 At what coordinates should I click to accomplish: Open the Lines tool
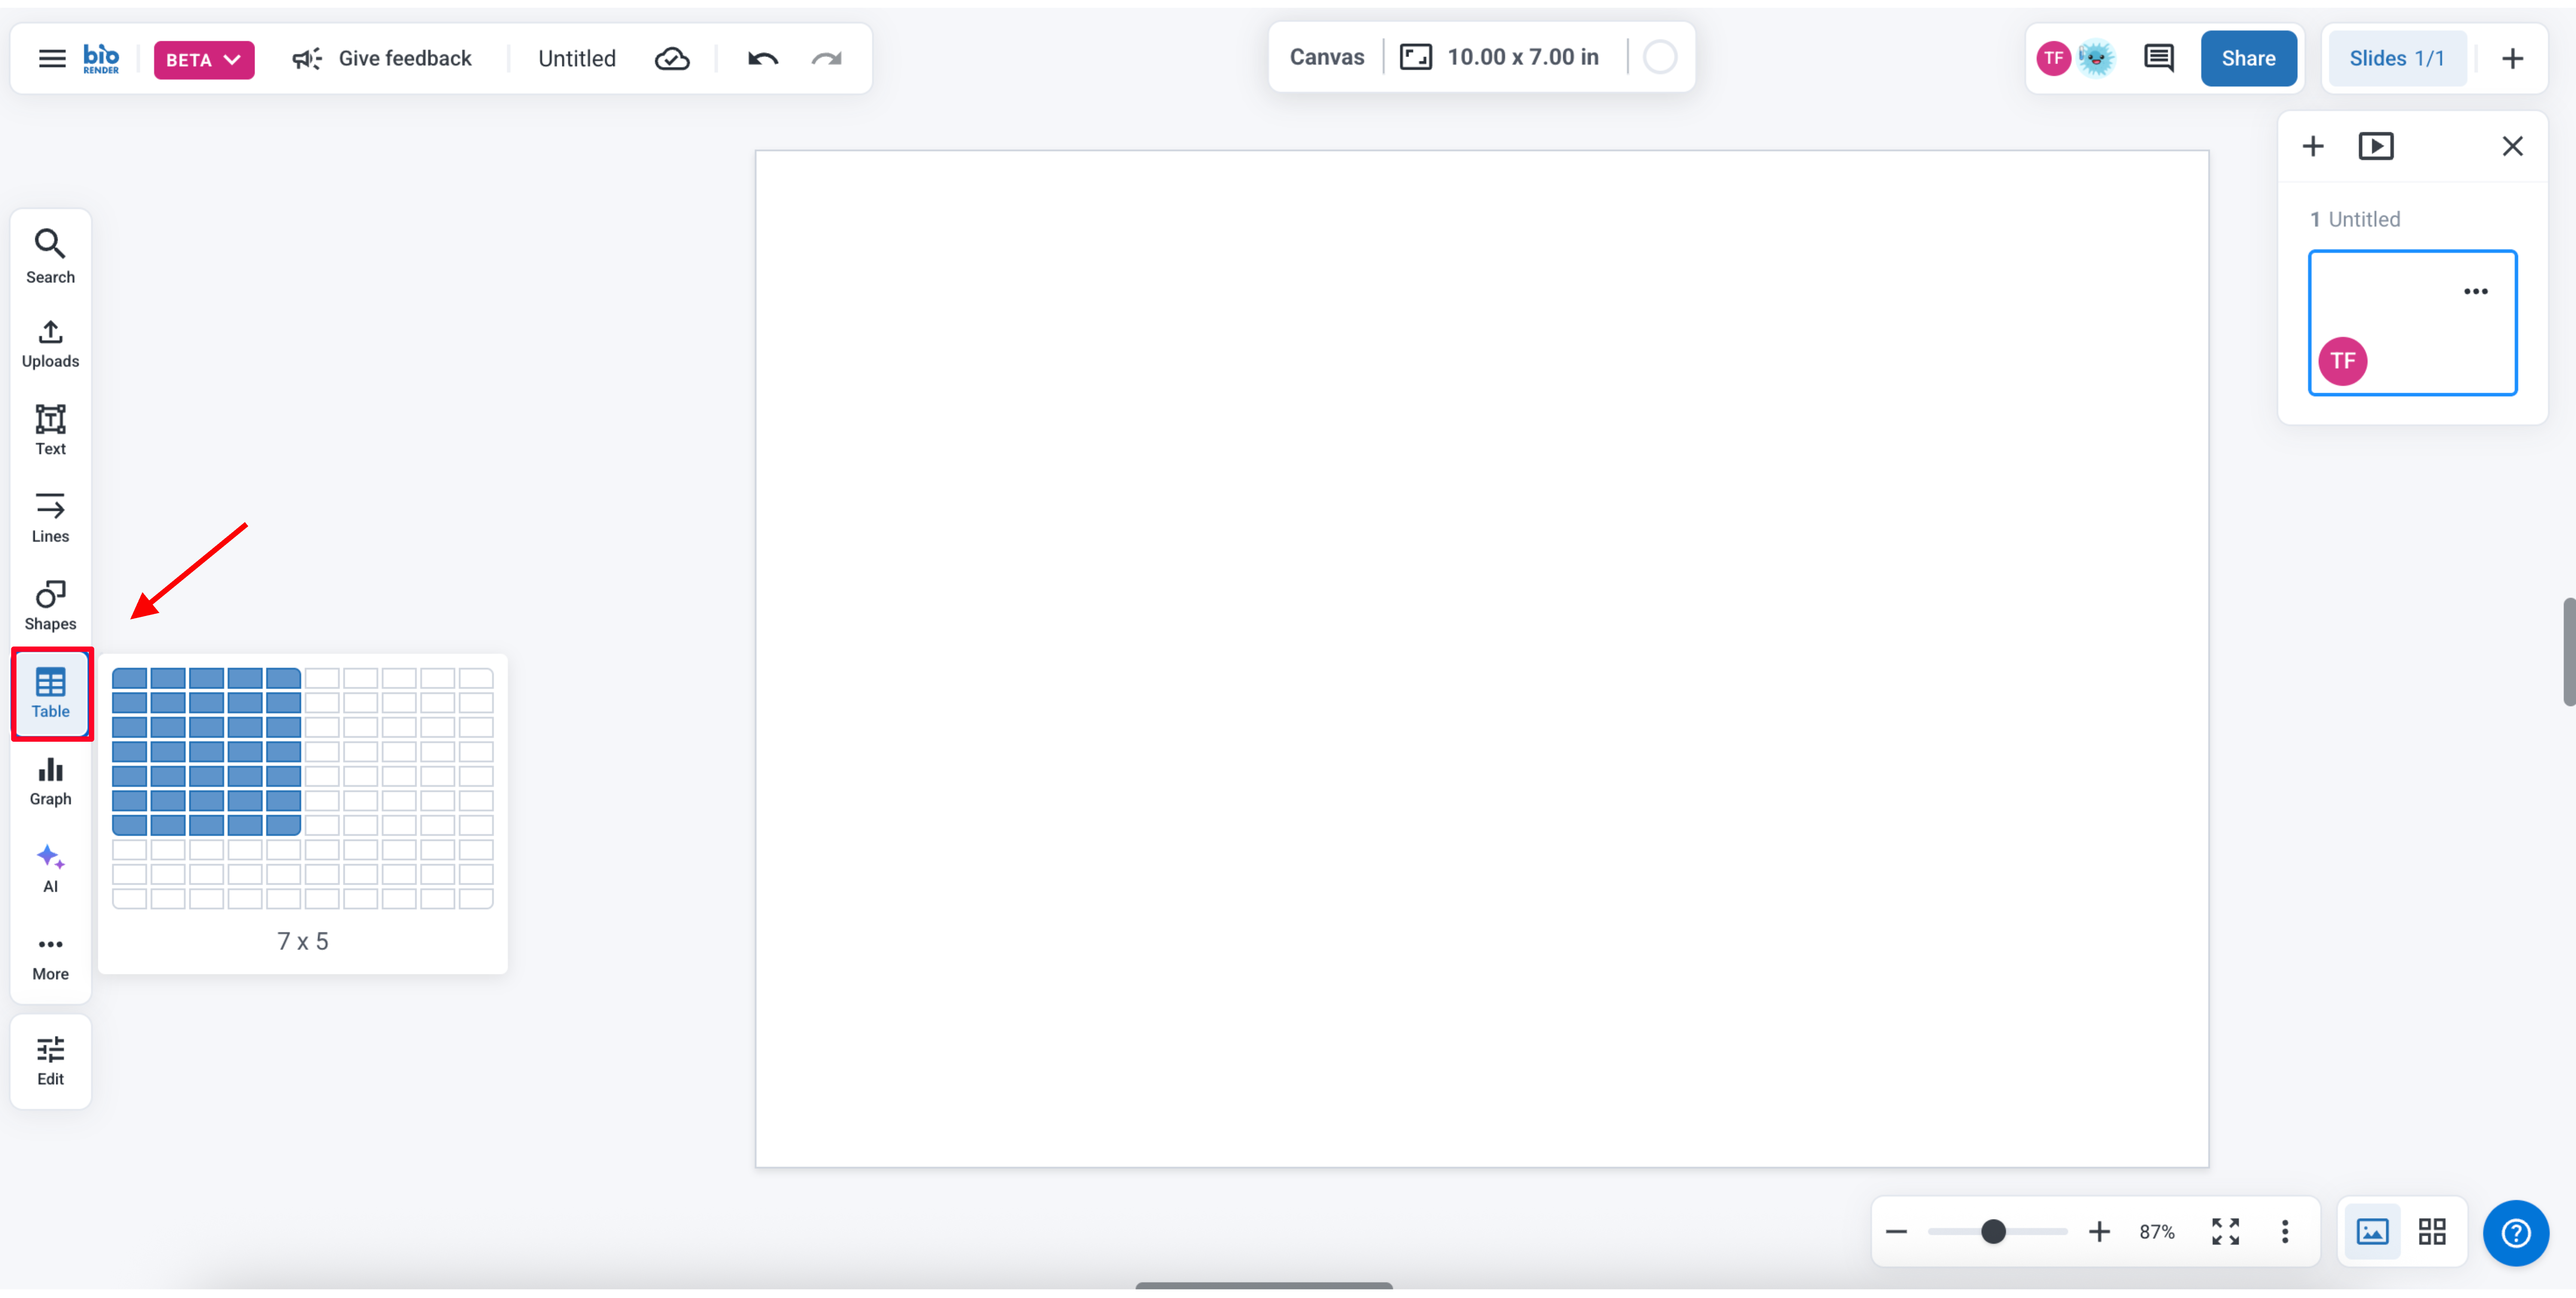[x=50, y=517]
